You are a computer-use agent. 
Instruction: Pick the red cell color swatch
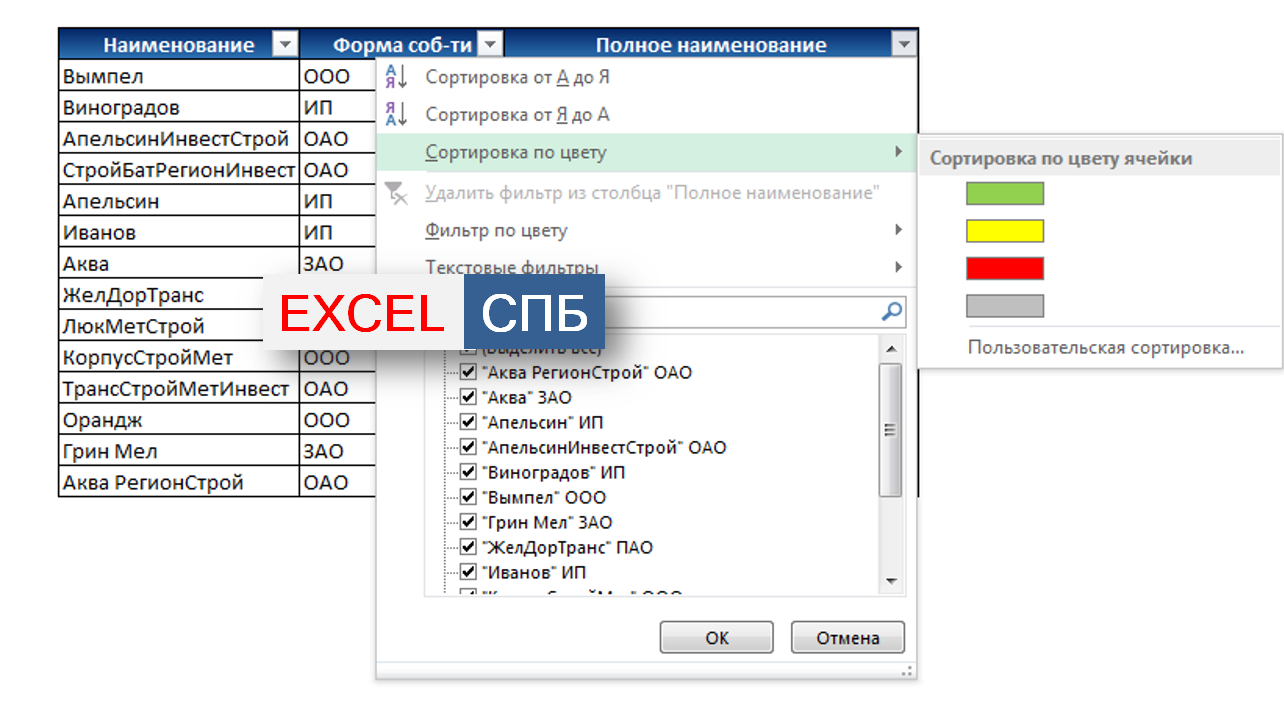[x=1004, y=268]
